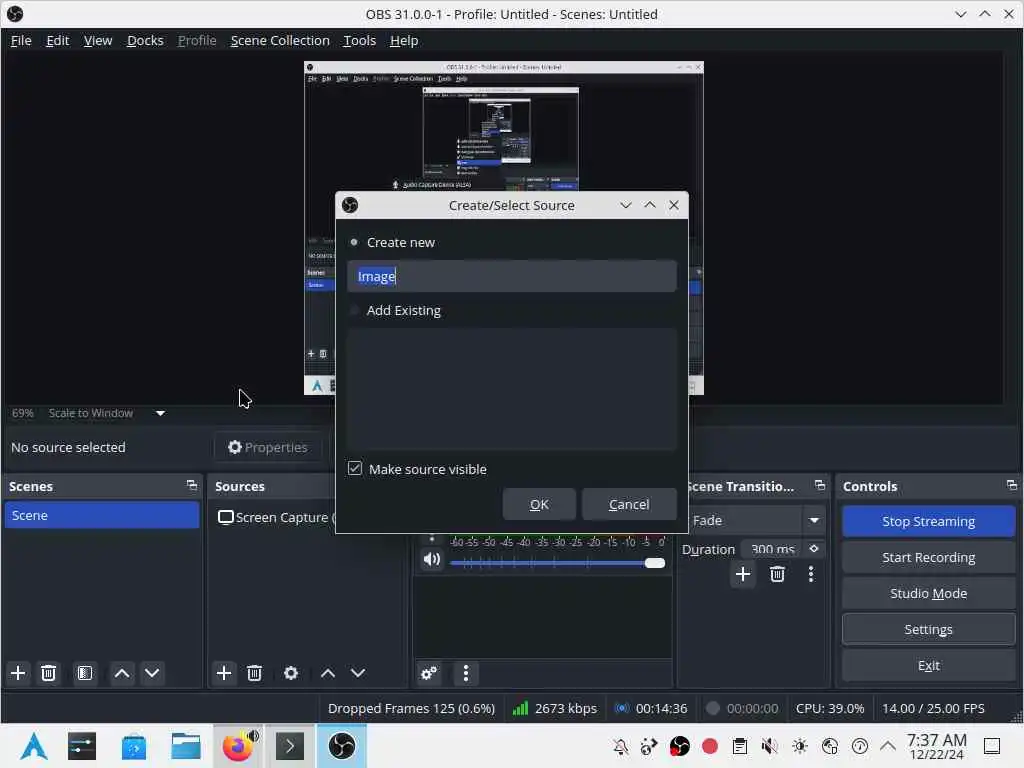
Task: Open the Help menu
Action: (x=404, y=40)
